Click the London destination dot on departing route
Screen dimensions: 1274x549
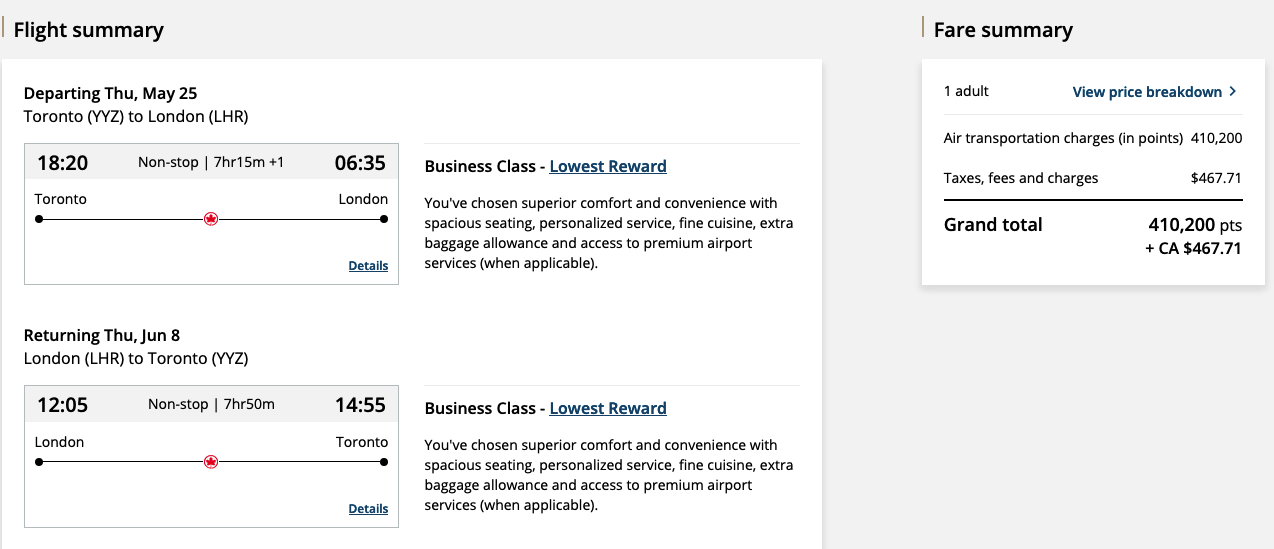384,219
